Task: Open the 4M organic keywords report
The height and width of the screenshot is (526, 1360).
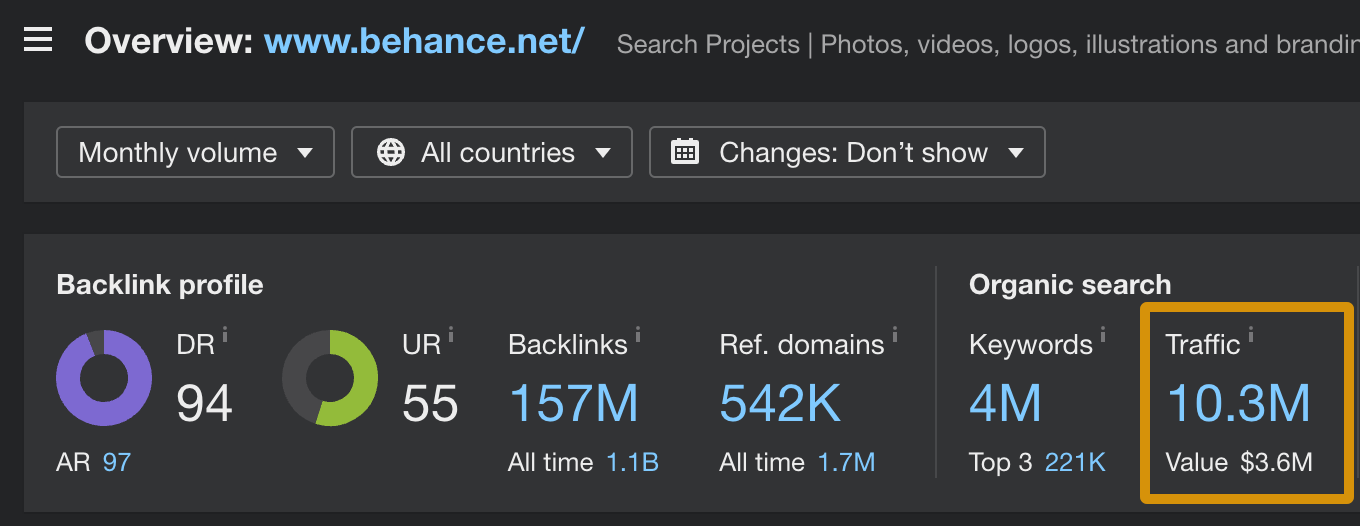Action: tap(1005, 403)
